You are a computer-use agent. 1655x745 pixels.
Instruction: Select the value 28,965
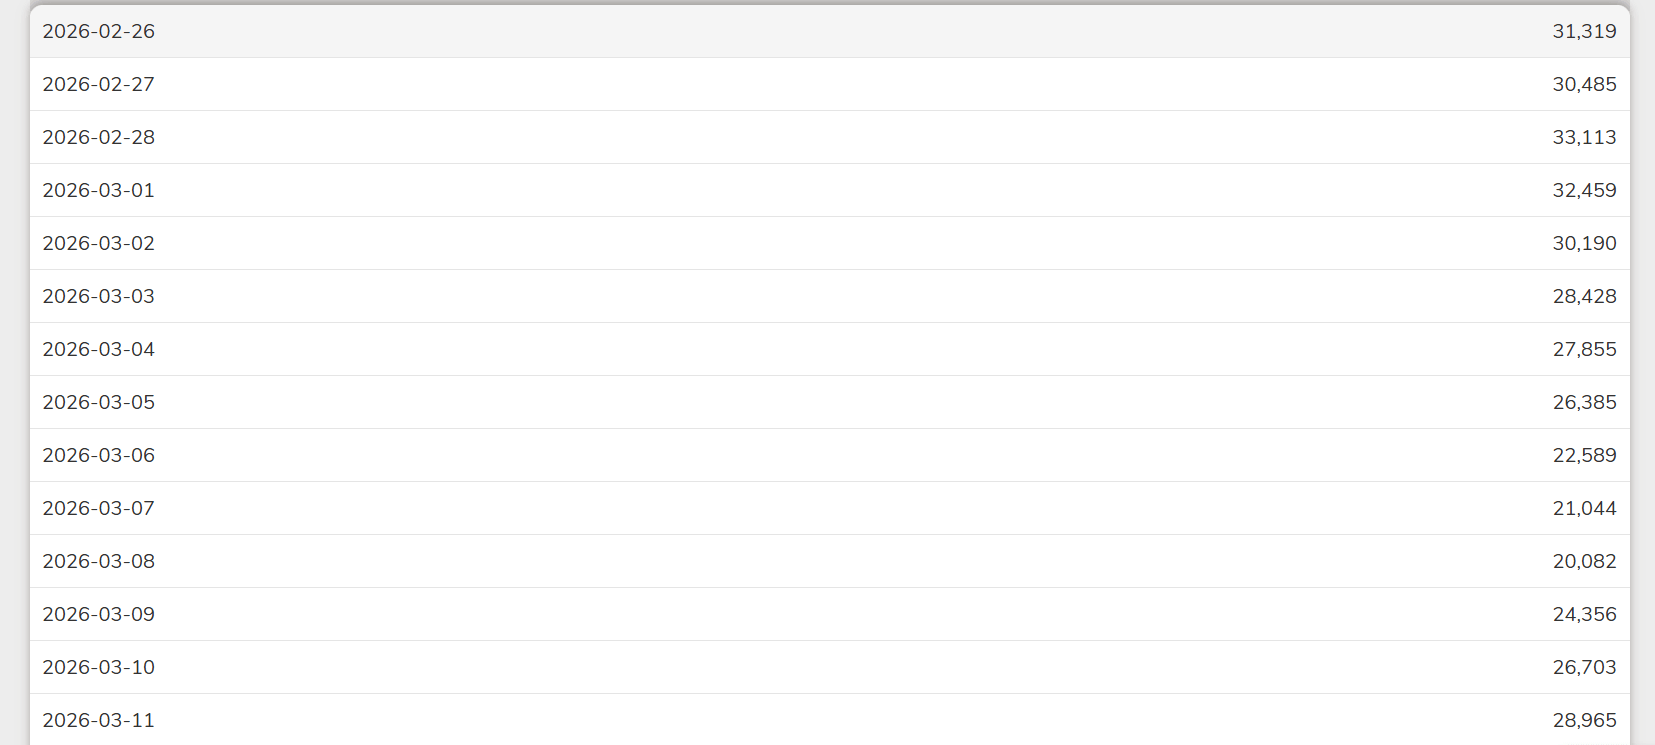pos(1584,720)
